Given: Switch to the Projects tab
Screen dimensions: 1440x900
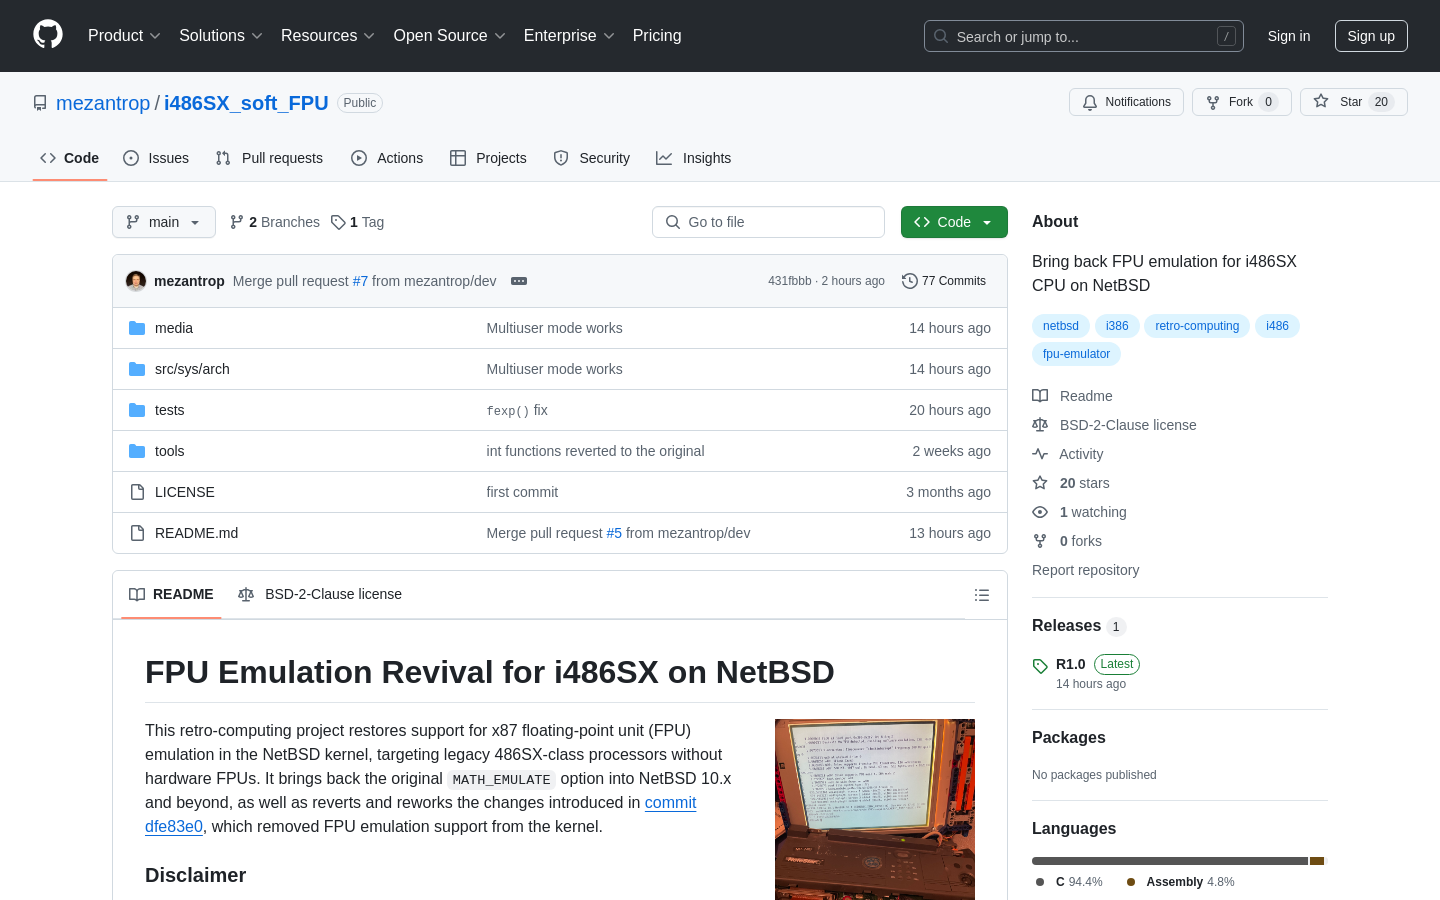Looking at the screenshot, I should tap(488, 158).
